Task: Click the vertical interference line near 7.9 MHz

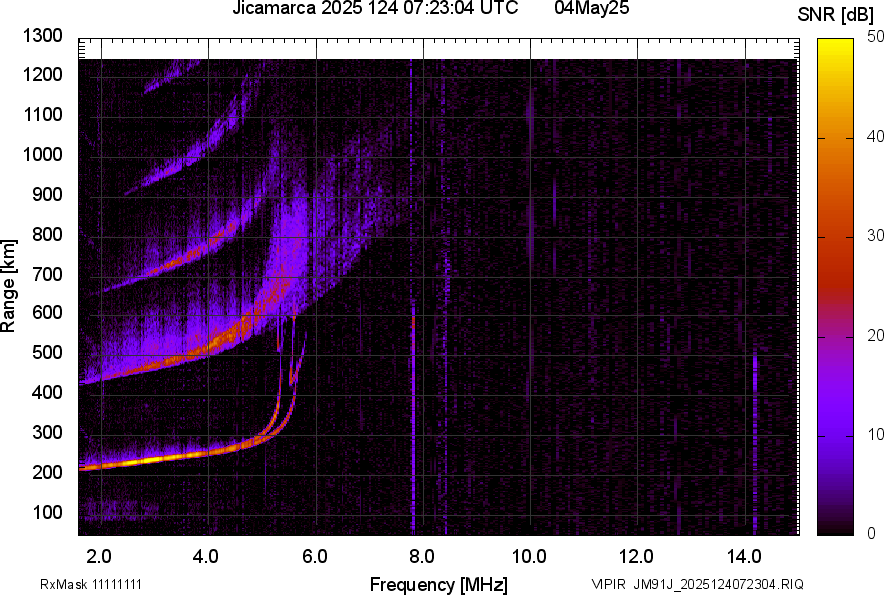Action: (413, 417)
